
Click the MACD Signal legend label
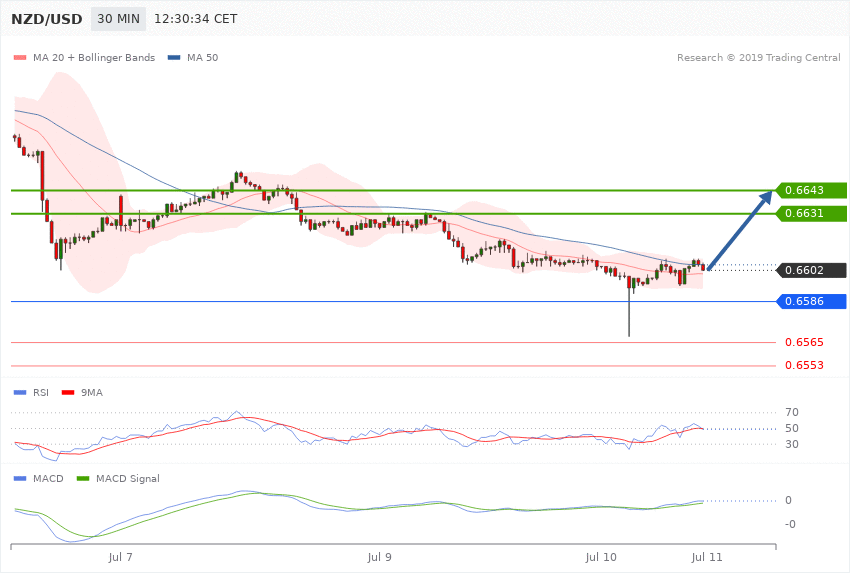point(128,478)
